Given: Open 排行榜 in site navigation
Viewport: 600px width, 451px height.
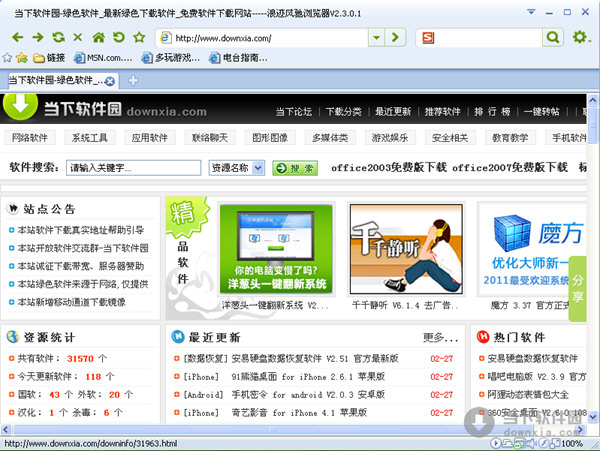Looking at the screenshot, I should 492,112.
